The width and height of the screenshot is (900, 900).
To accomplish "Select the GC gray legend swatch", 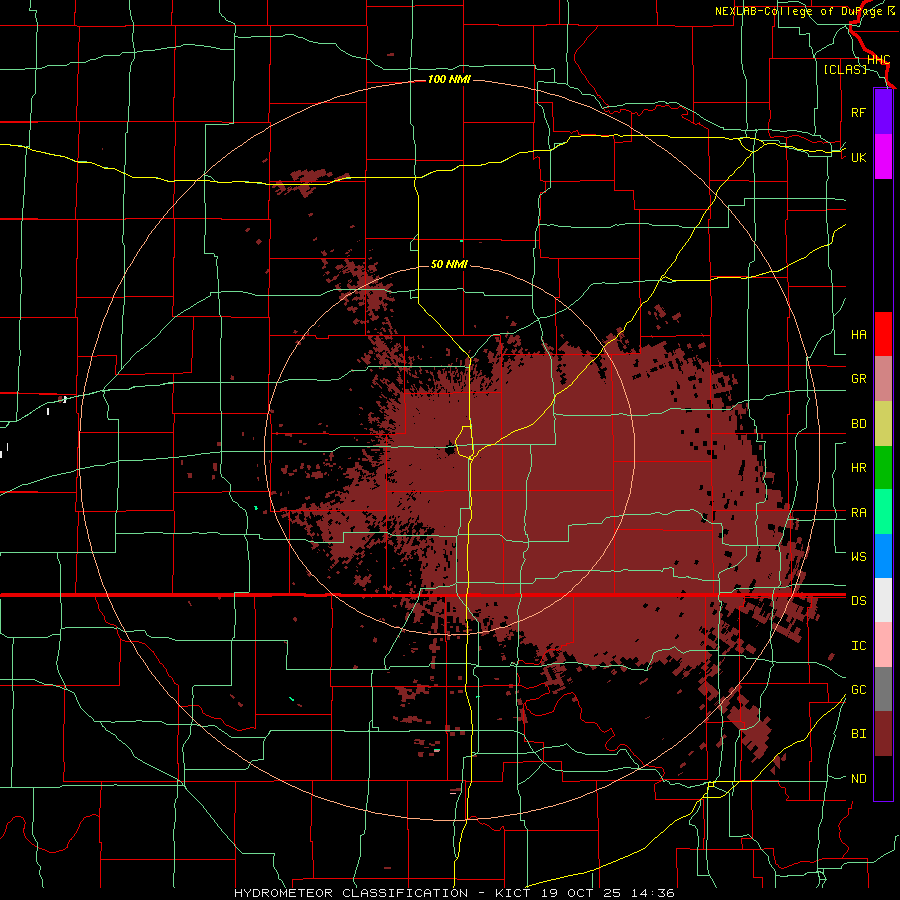I will point(883,689).
